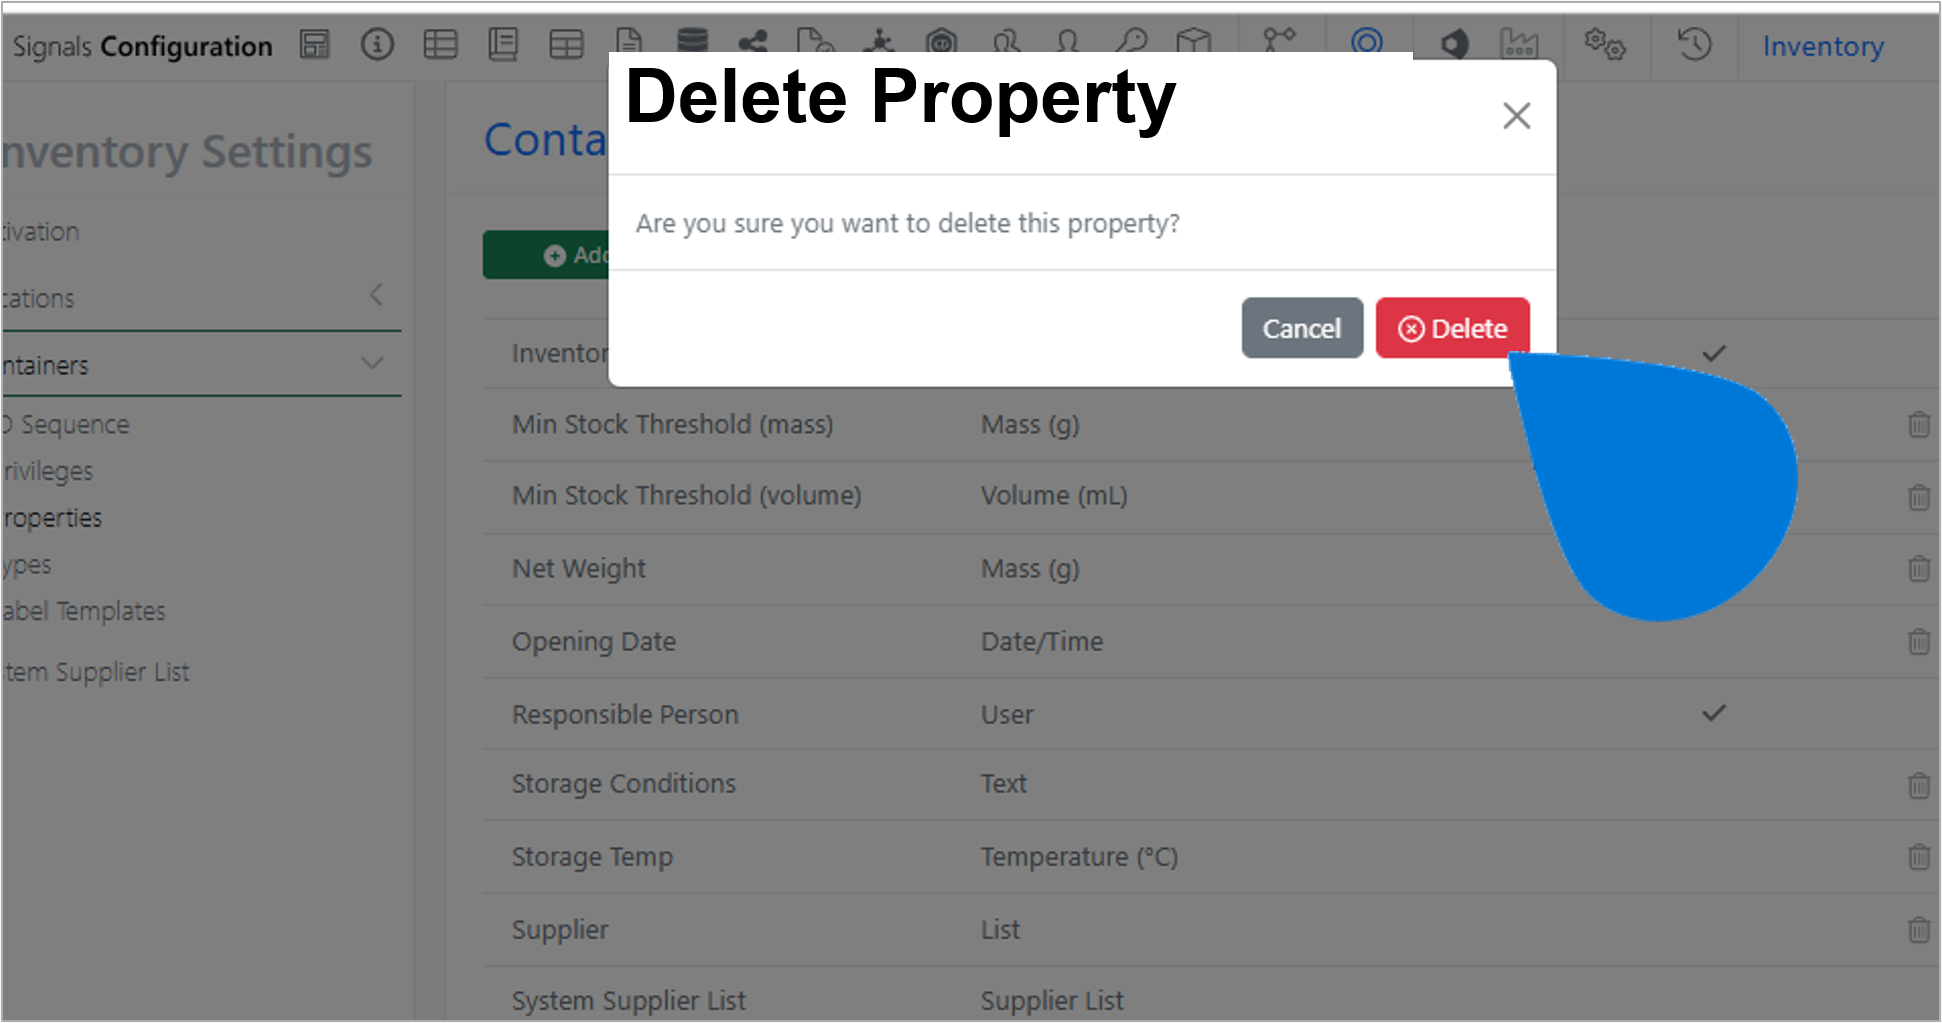Open the Privileges sidebar item
Viewport: 1942px width, 1023px height.
click(x=48, y=471)
